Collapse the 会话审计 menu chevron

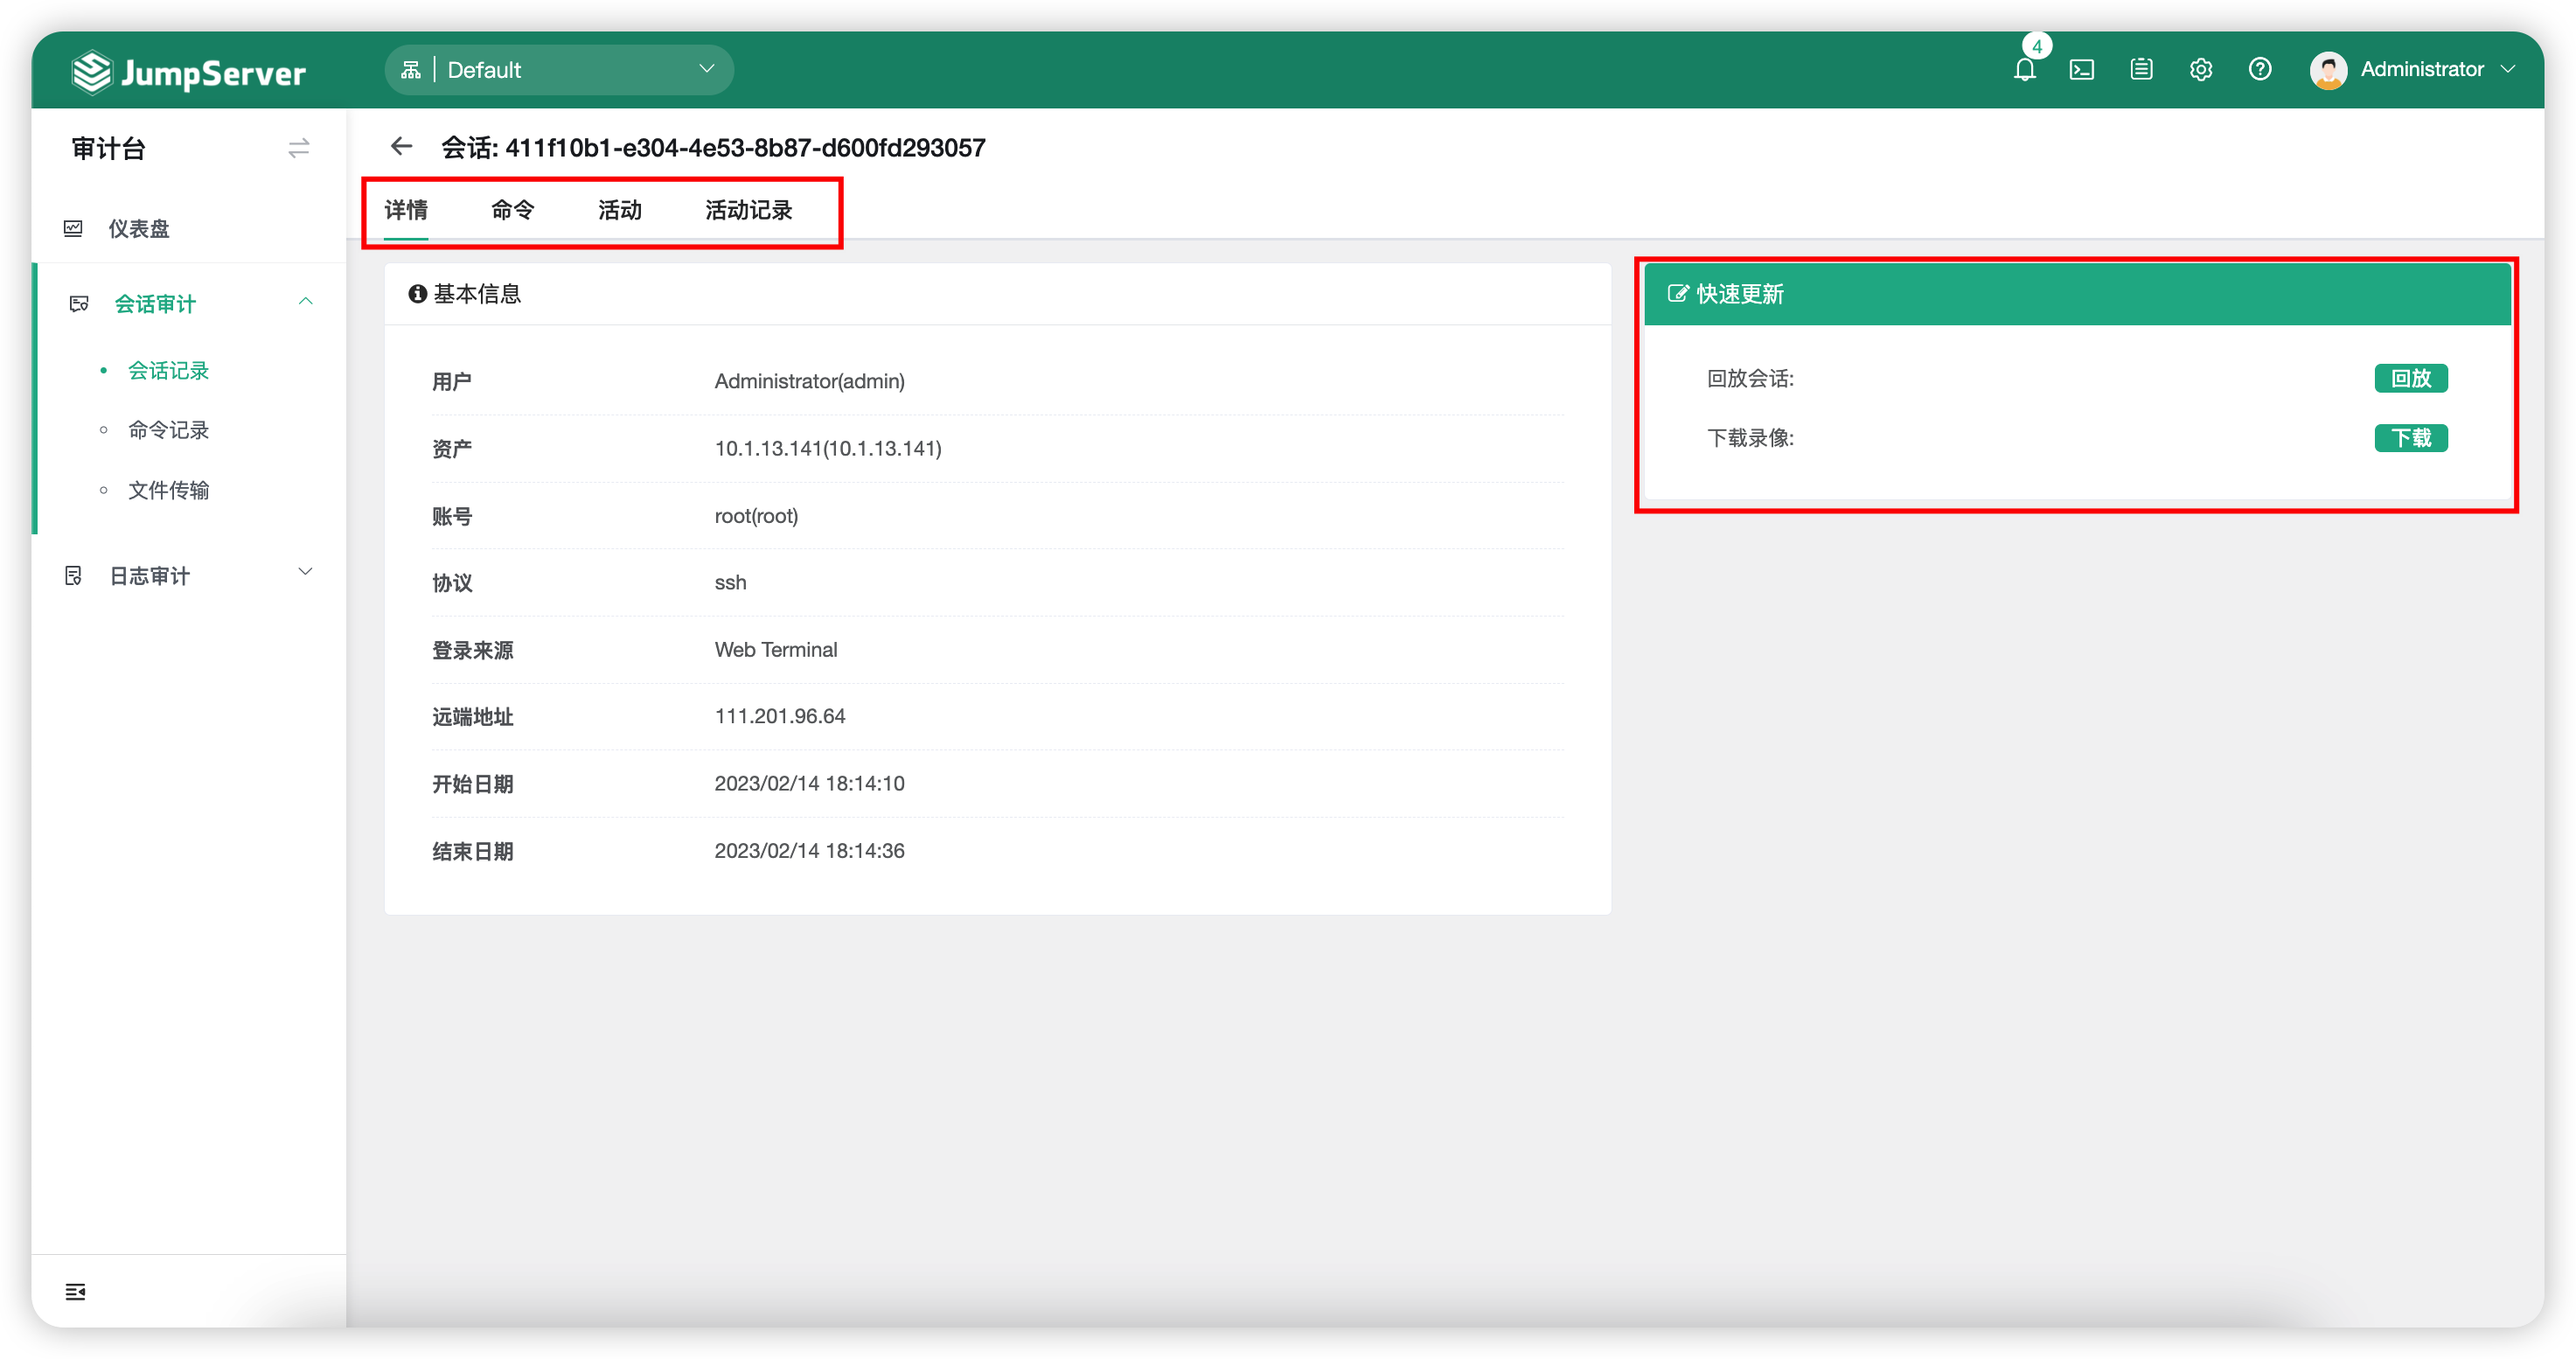point(305,302)
